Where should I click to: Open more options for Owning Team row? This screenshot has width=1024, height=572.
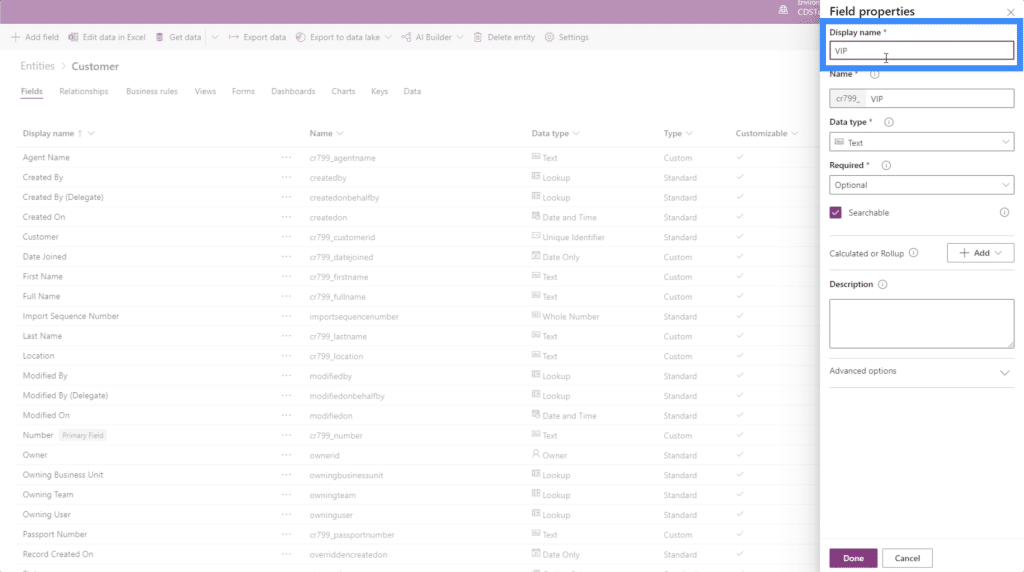(x=286, y=494)
